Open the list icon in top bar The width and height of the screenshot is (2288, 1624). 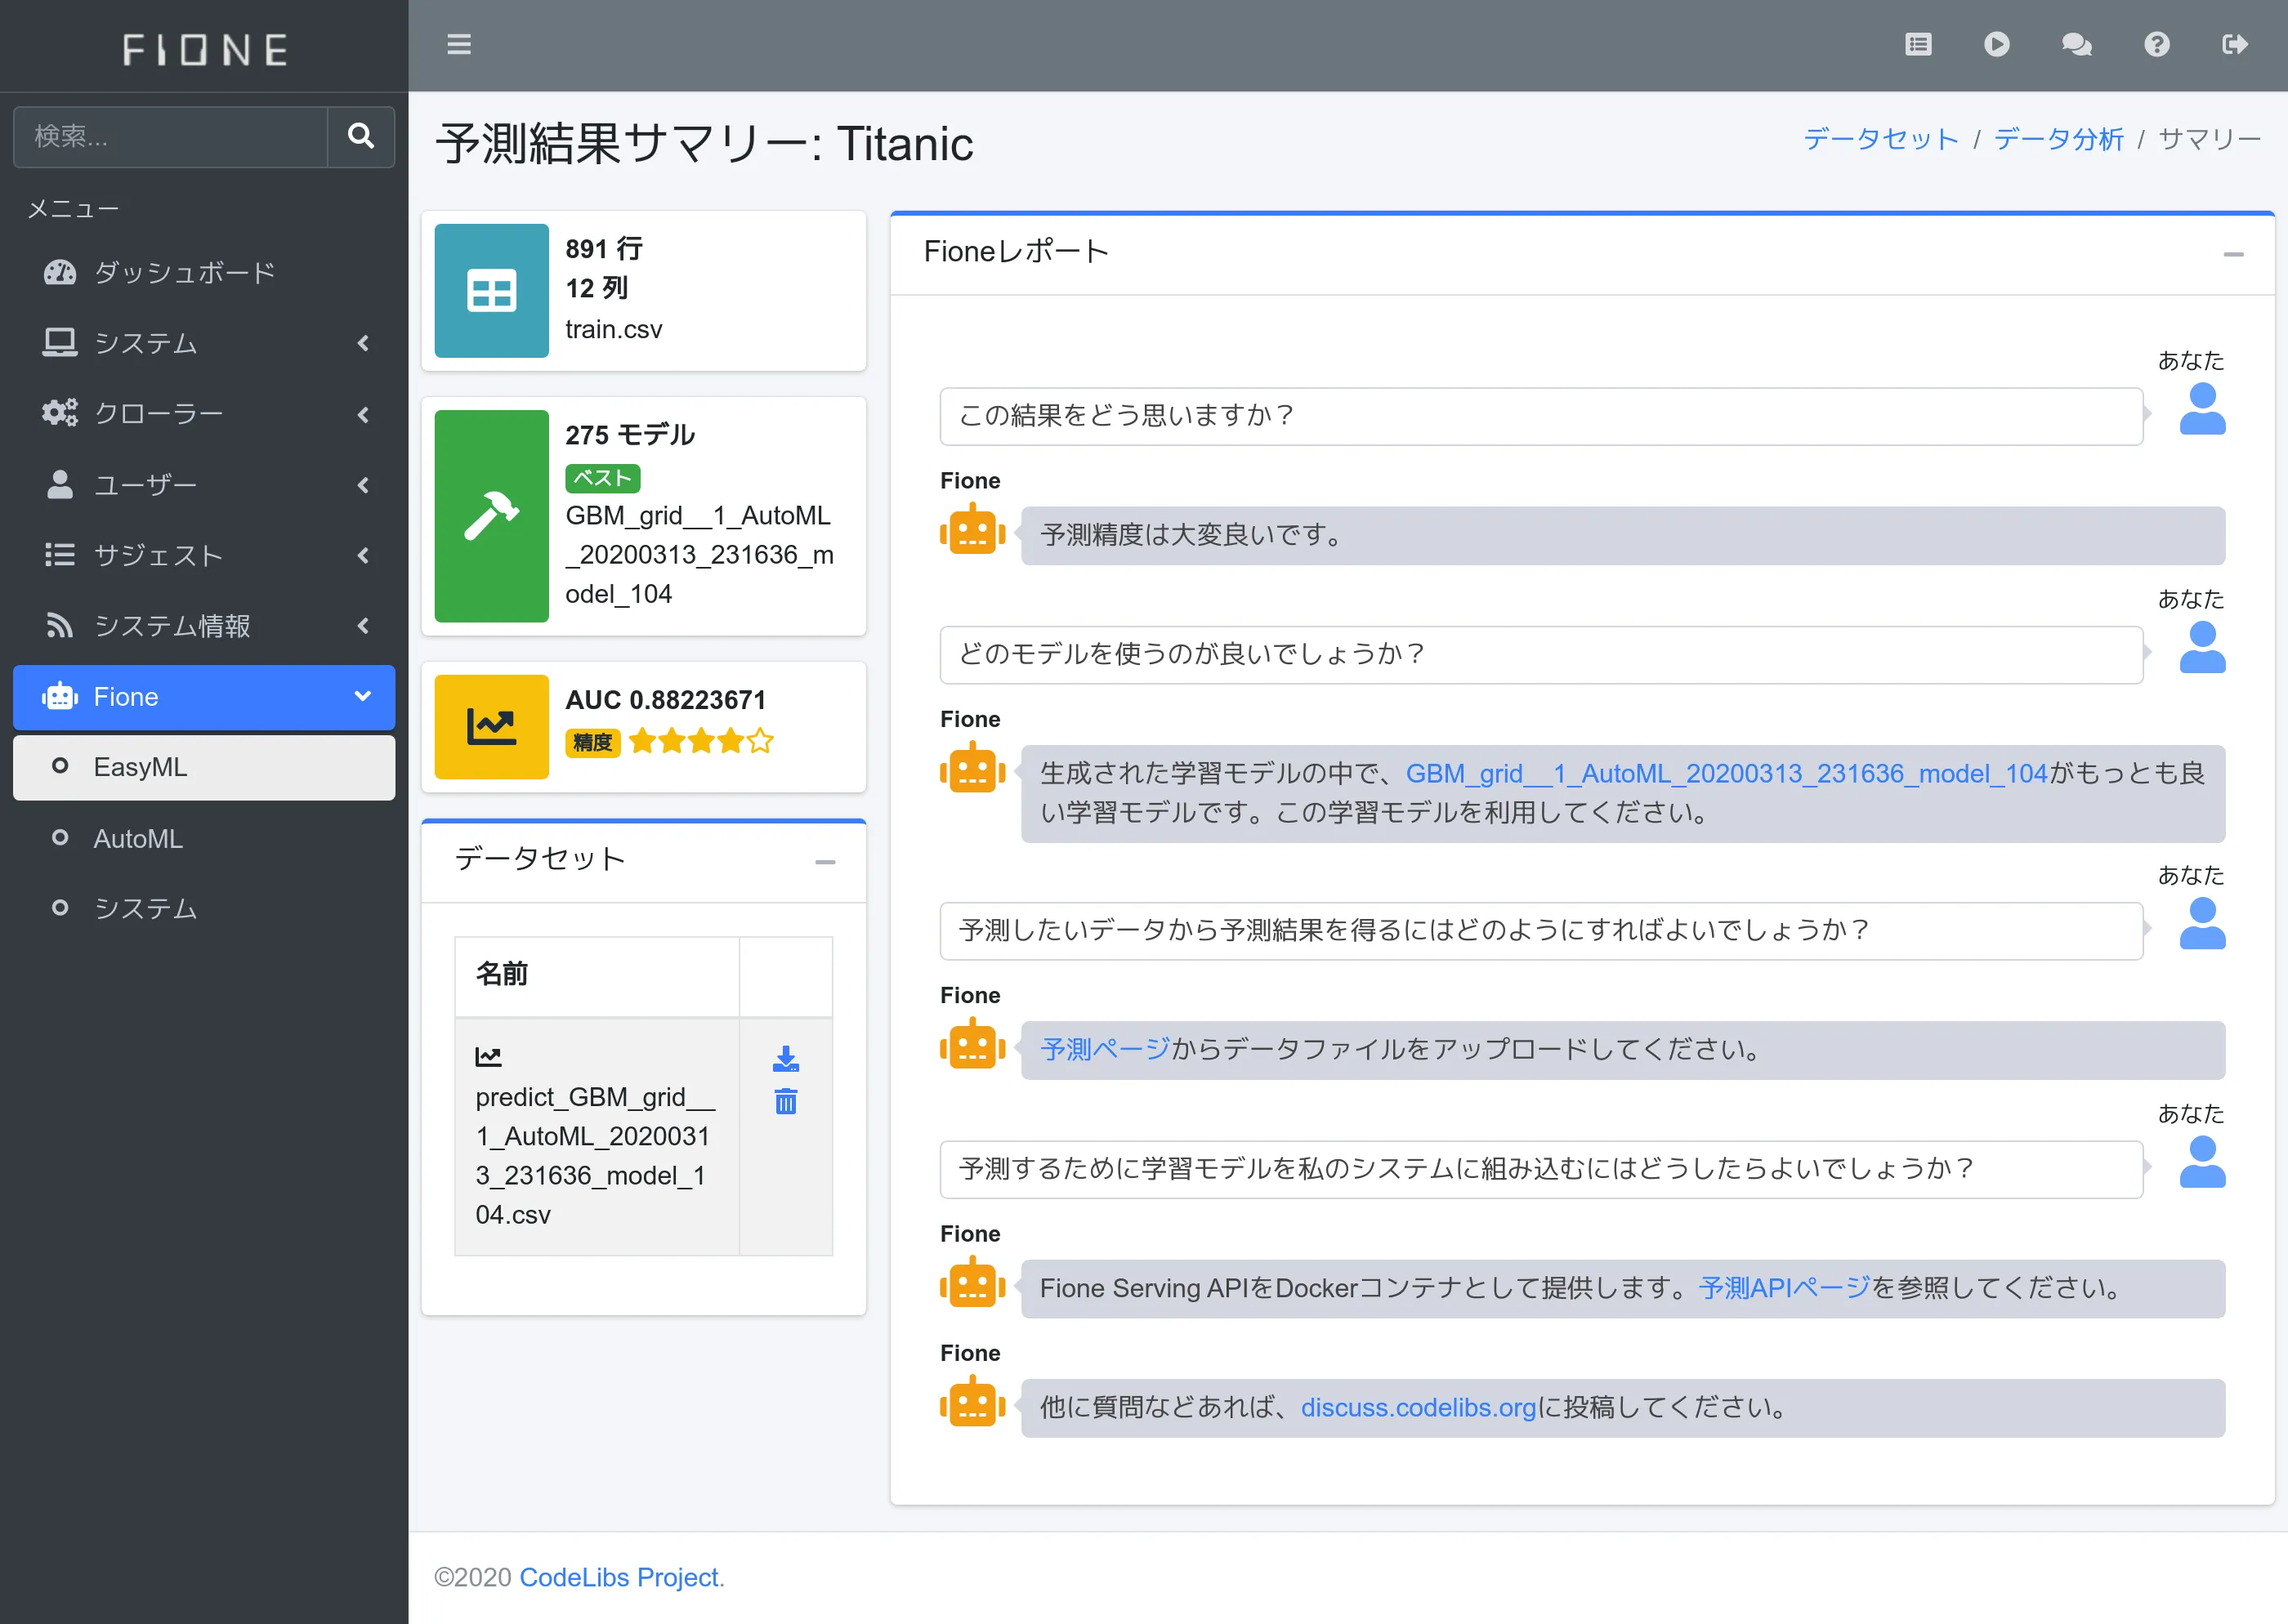pyautogui.click(x=1918, y=45)
